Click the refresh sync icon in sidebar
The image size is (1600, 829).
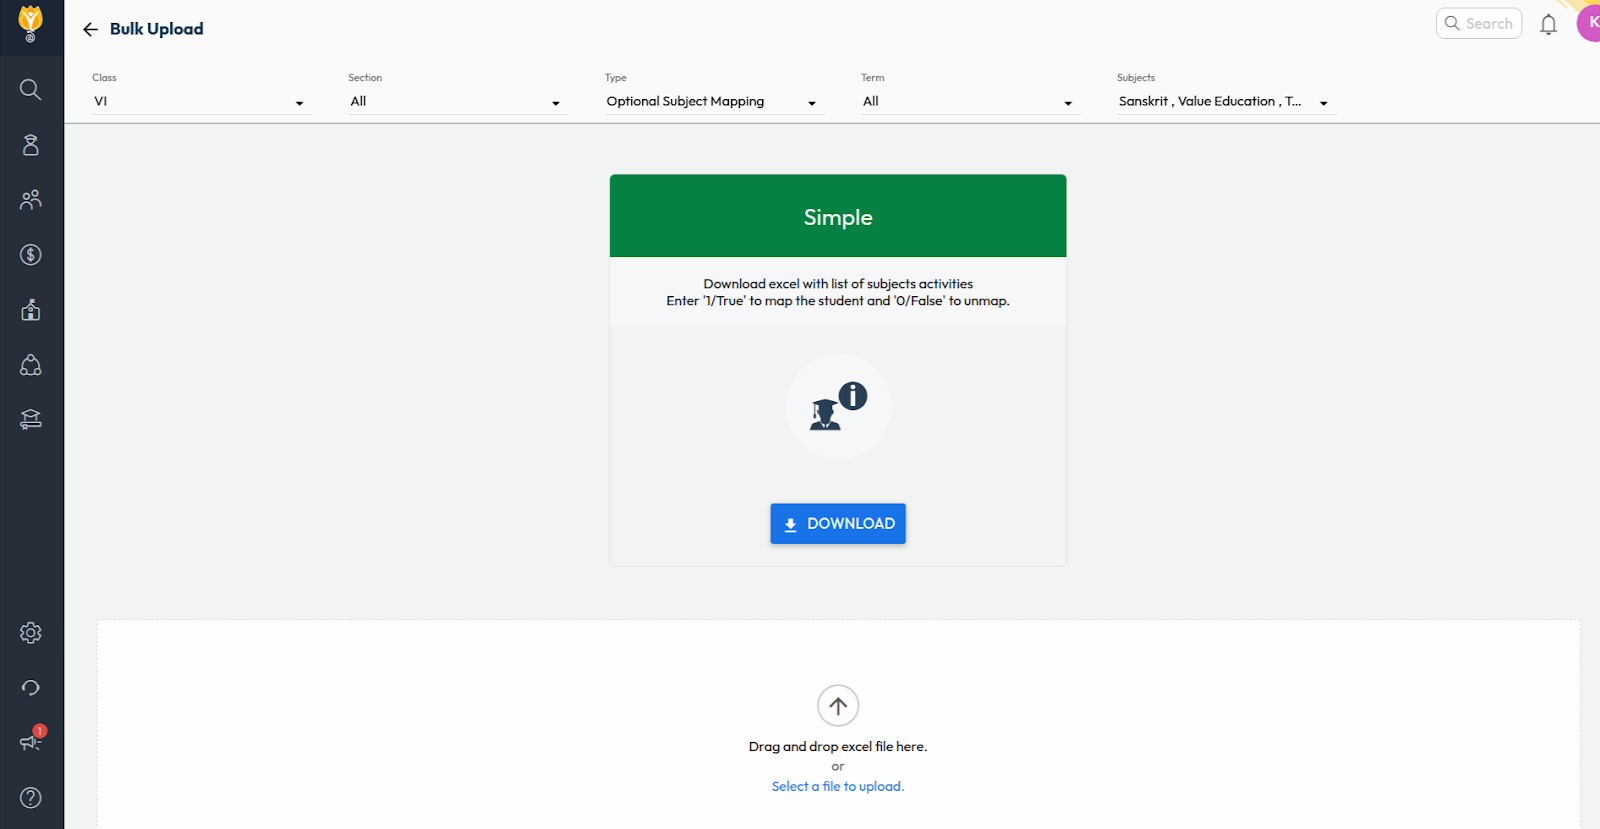click(31, 688)
